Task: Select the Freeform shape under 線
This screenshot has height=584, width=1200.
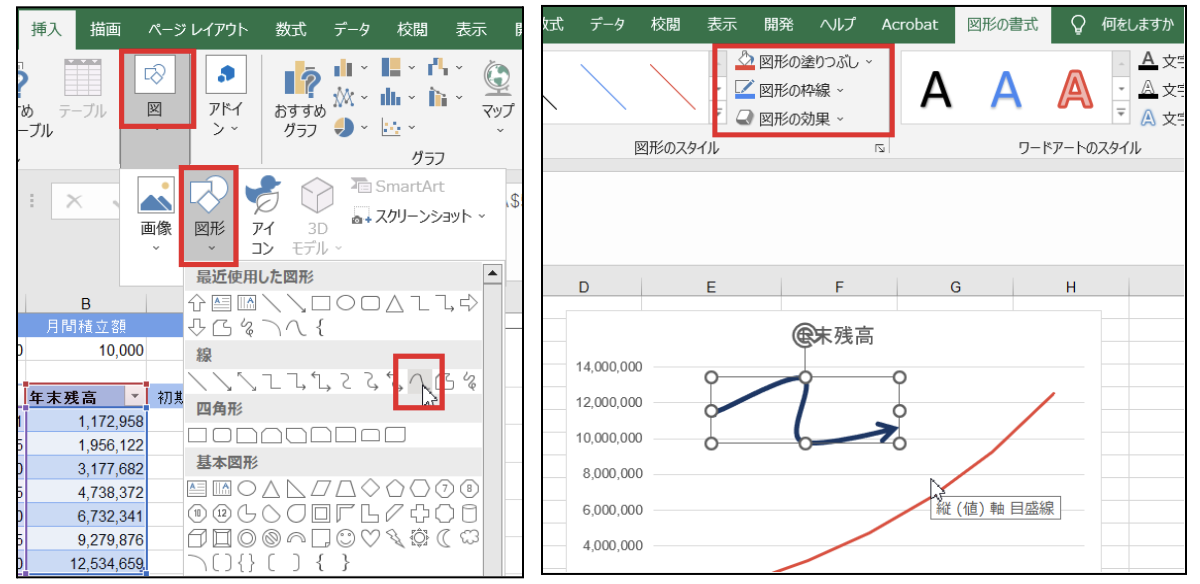Action: pos(444,380)
